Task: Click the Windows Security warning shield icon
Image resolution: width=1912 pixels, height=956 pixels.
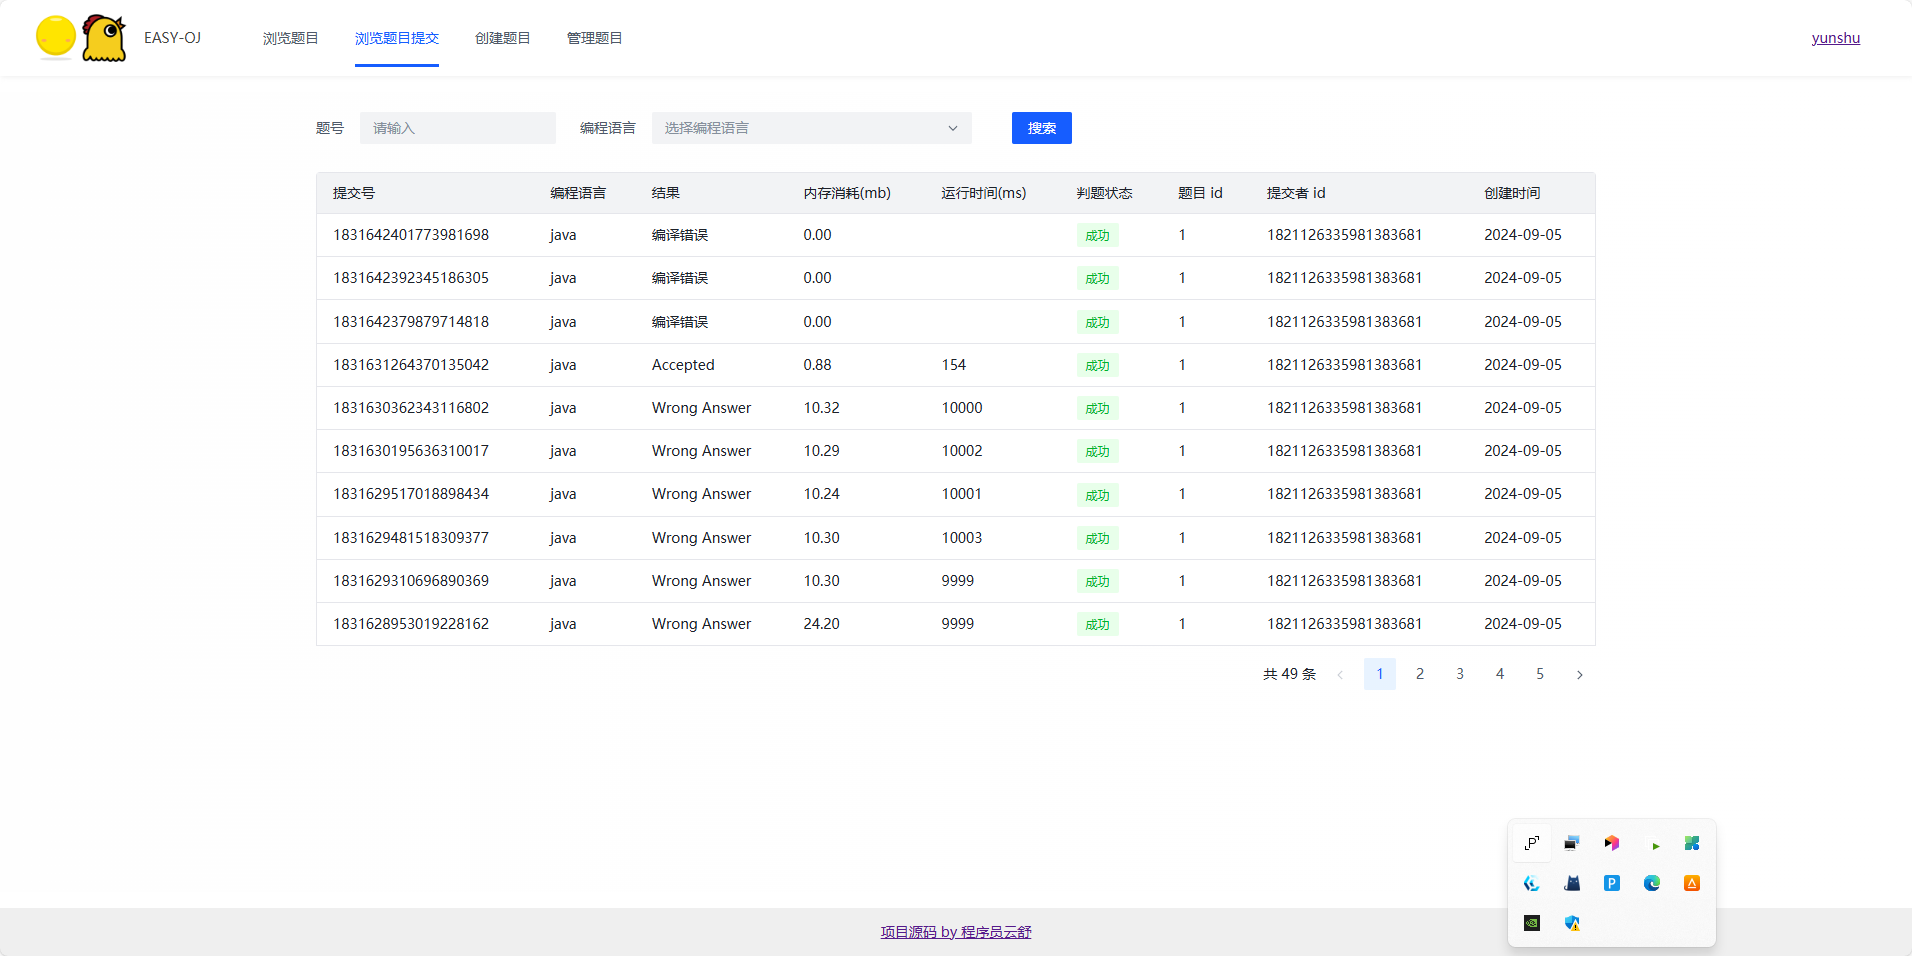Action: (x=1572, y=923)
